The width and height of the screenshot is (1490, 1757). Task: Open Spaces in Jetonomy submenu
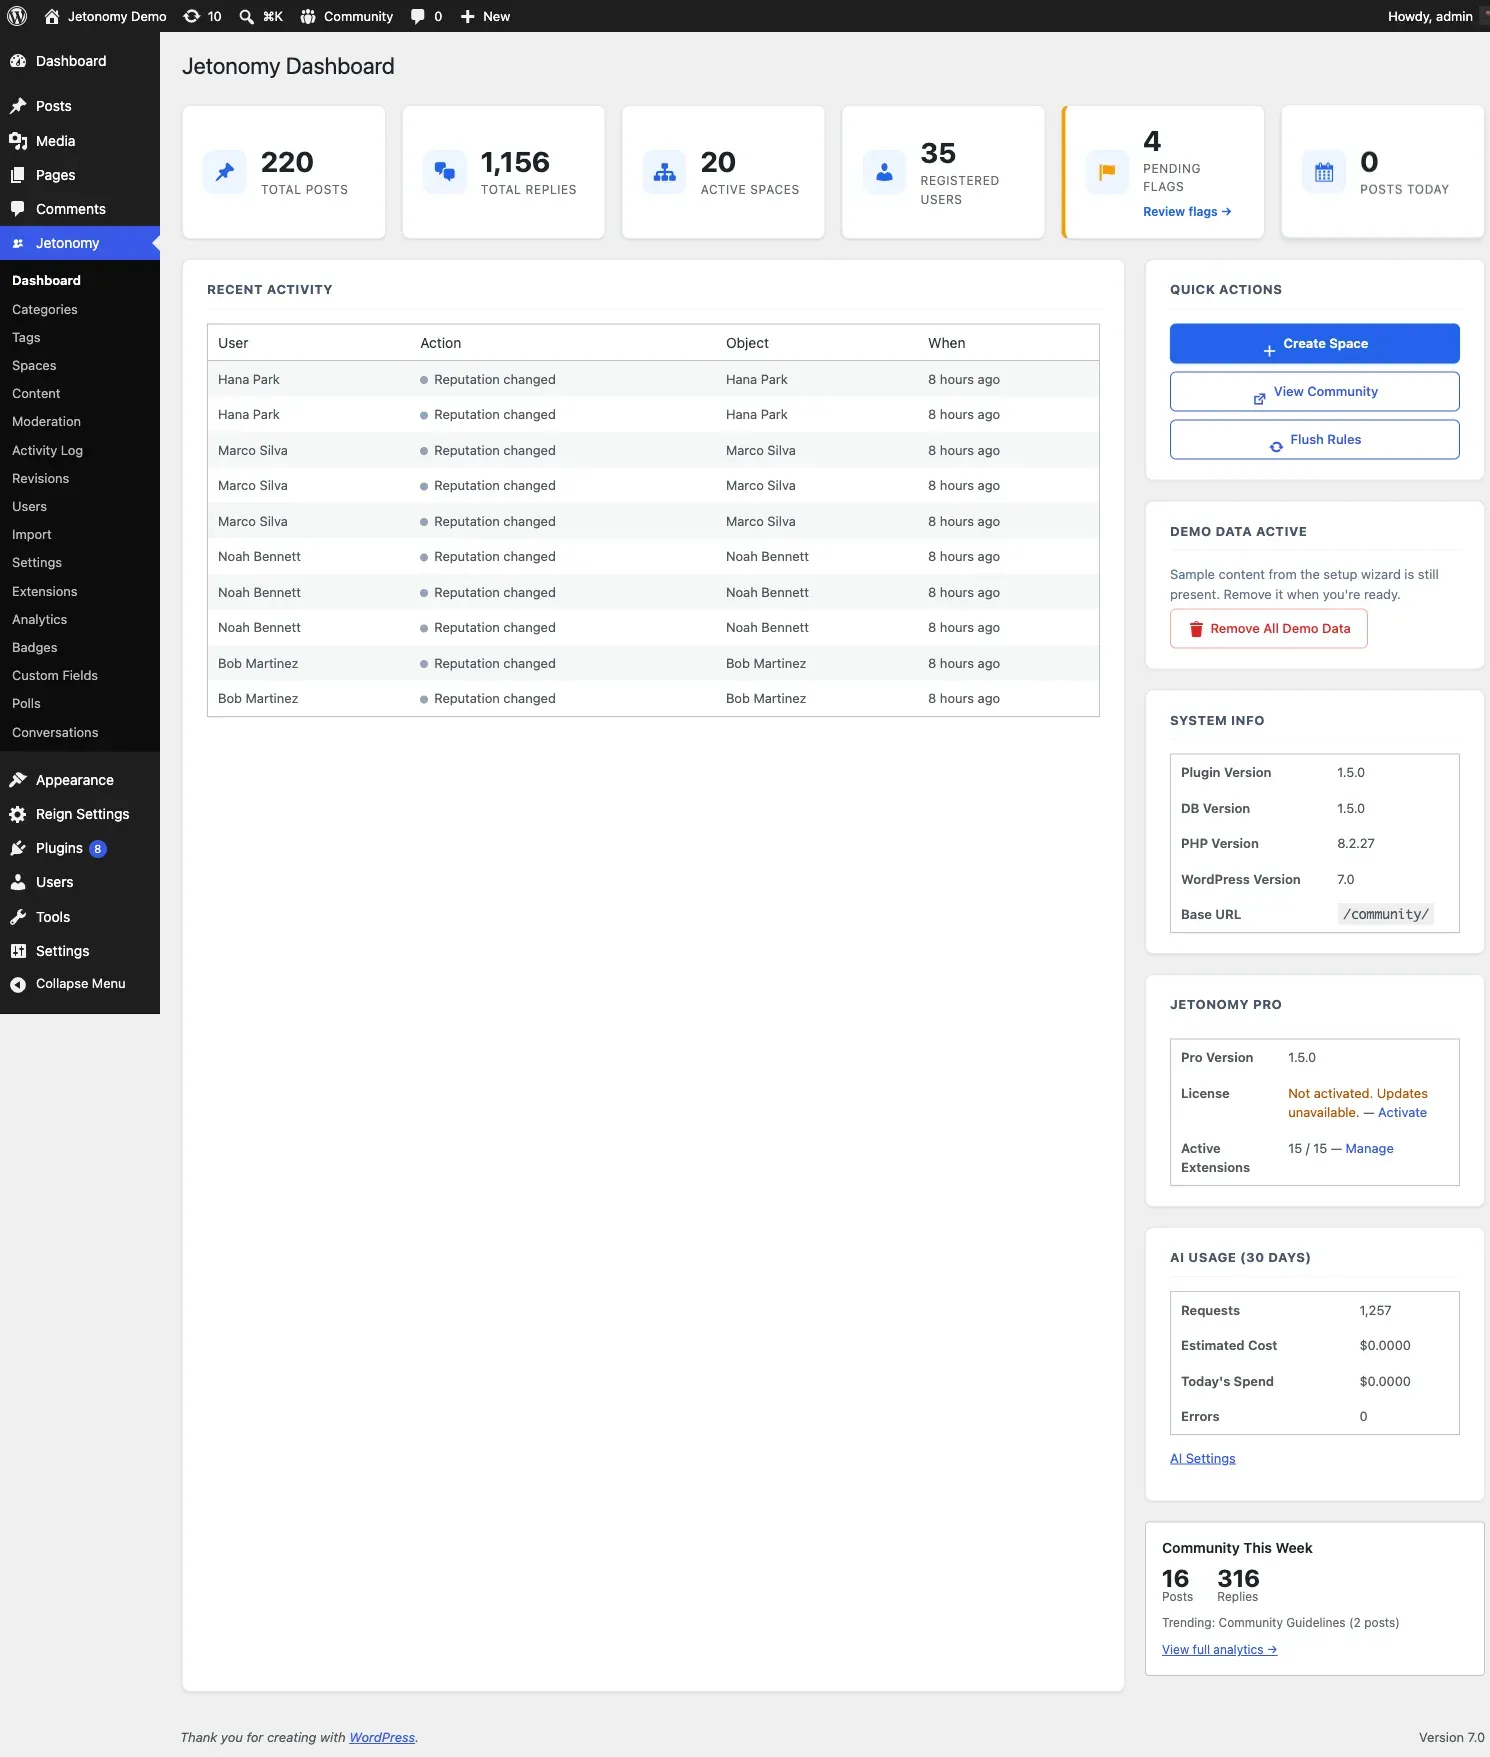34,366
